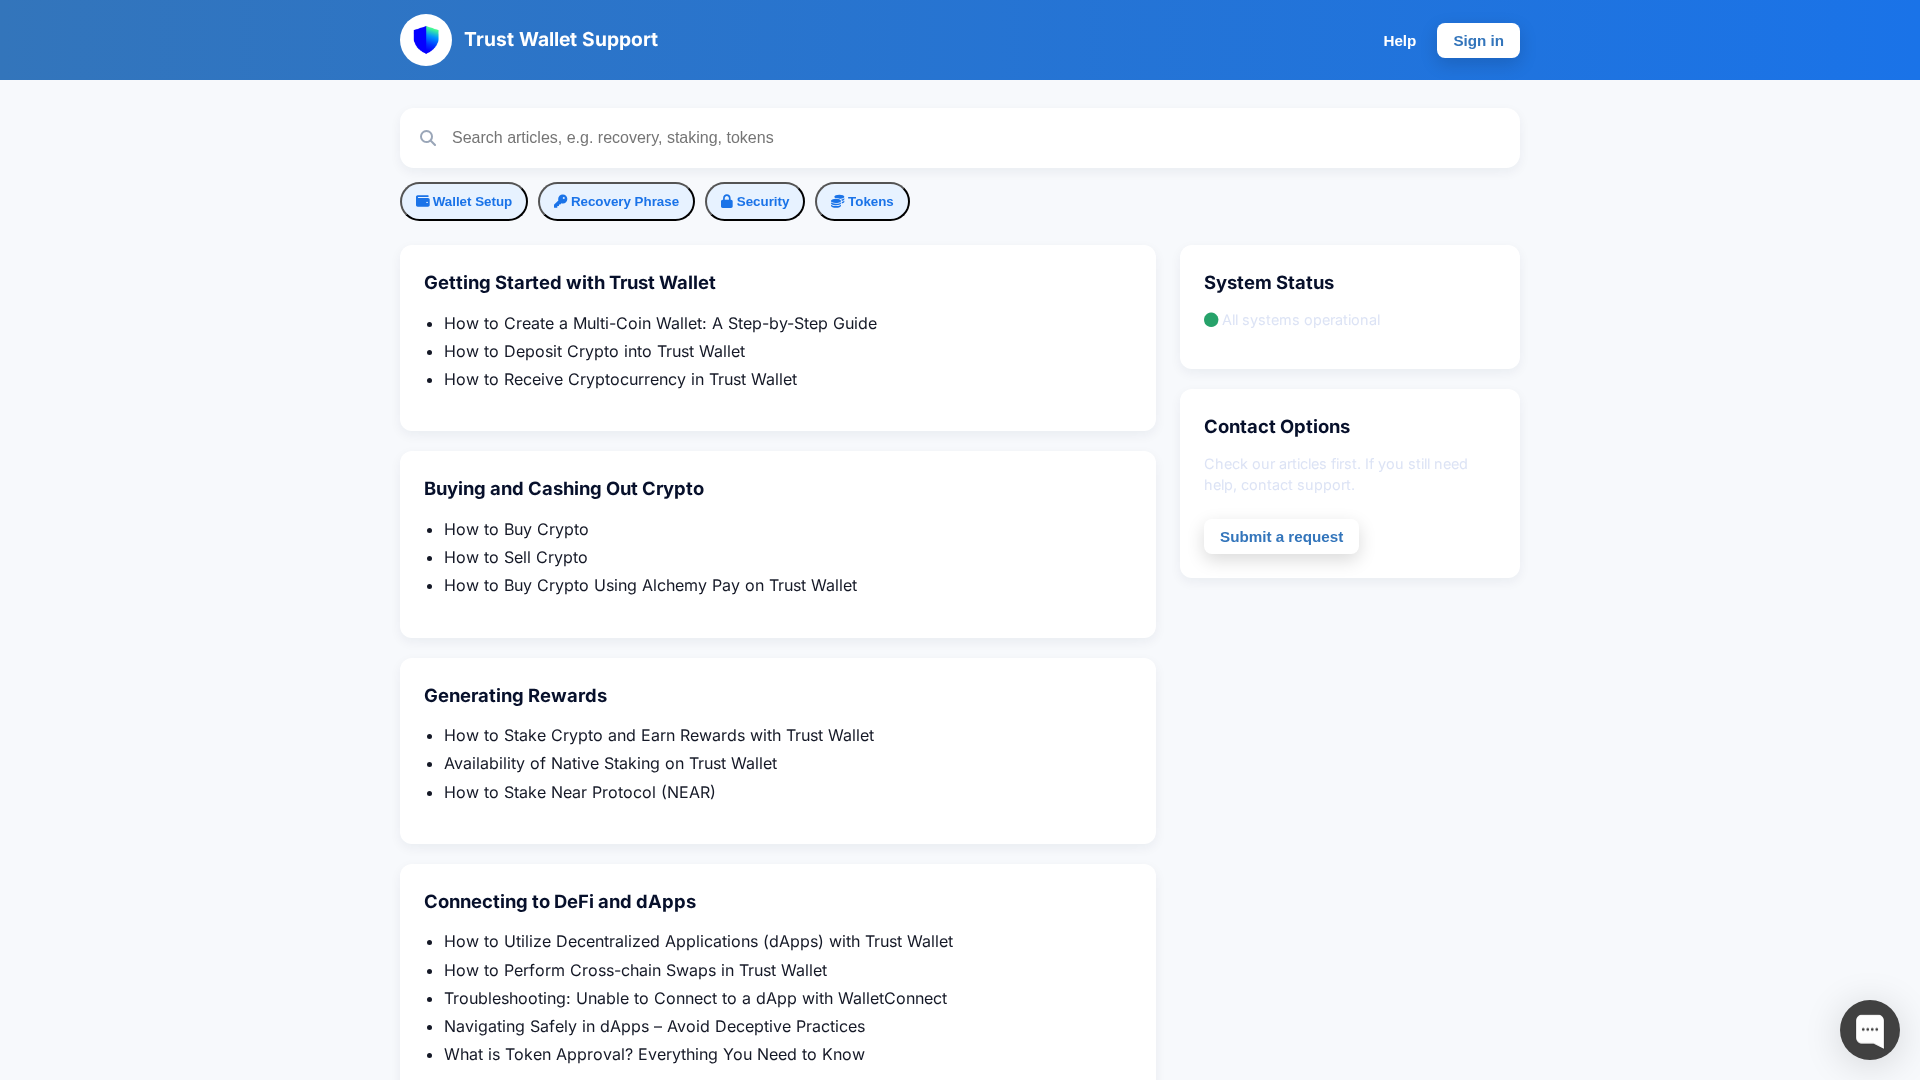Focus the Search articles input field
The width and height of the screenshot is (1920, 1080).
(960, 138)
